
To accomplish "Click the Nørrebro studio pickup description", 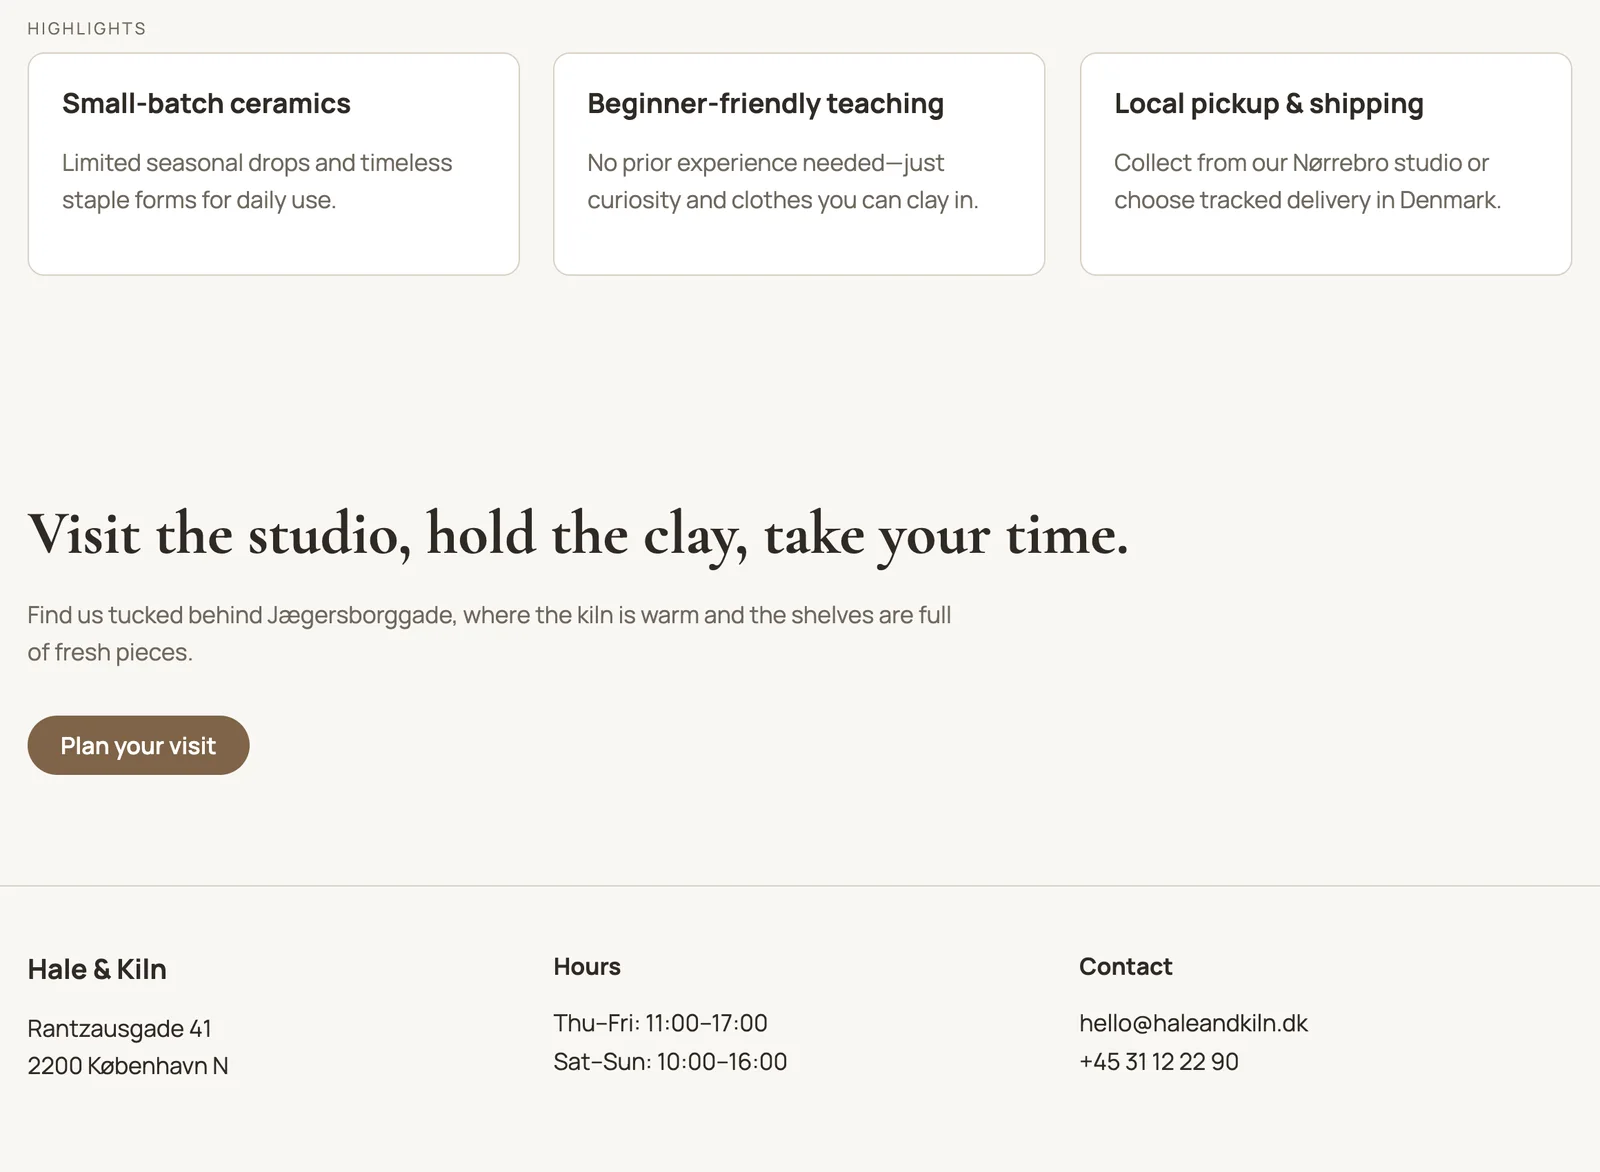I will [1307, 181].
